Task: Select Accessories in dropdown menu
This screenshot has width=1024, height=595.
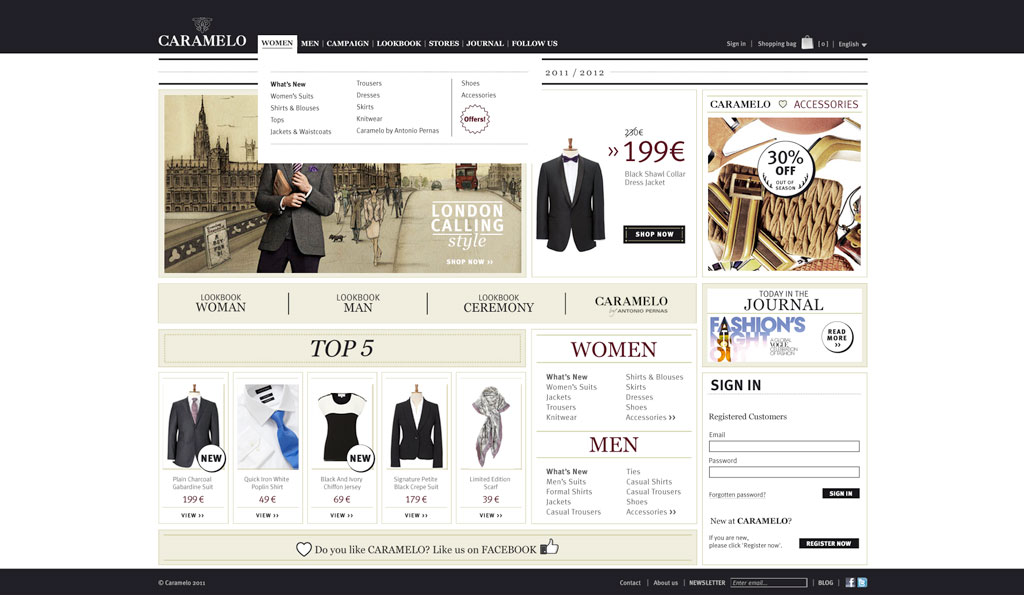Action: click(x=478, y=95)
